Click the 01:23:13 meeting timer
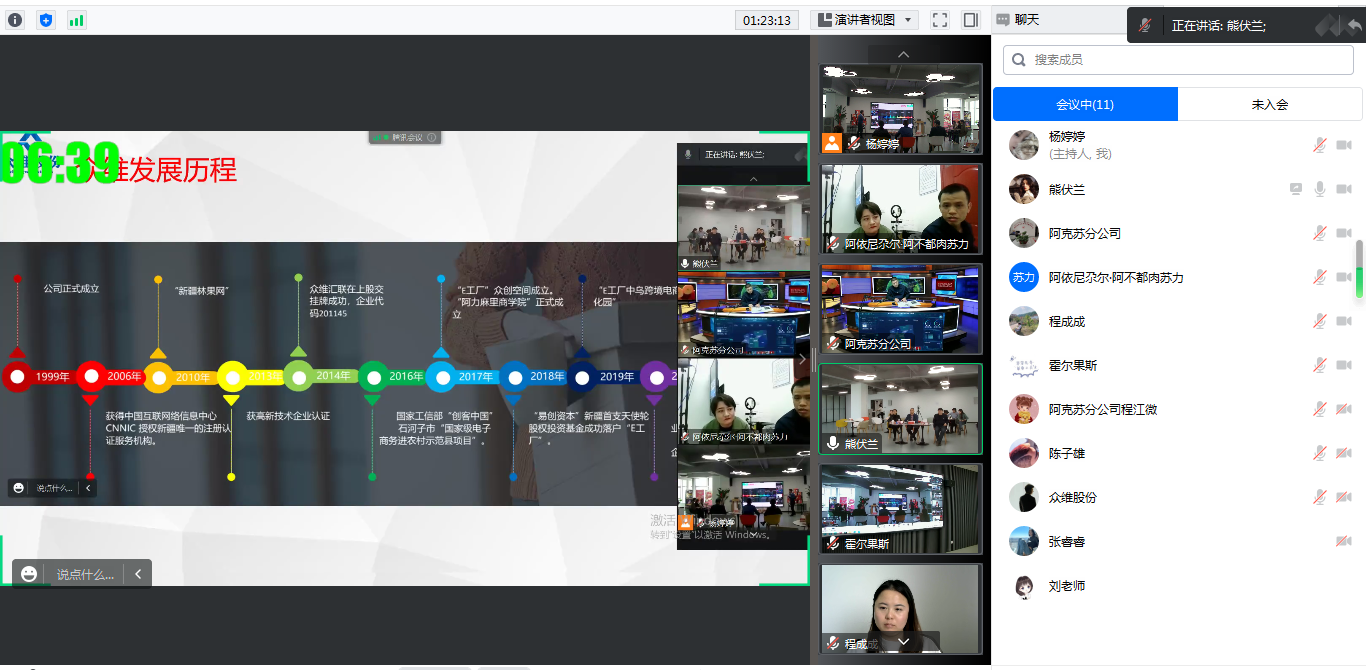 tap(768, 20)
